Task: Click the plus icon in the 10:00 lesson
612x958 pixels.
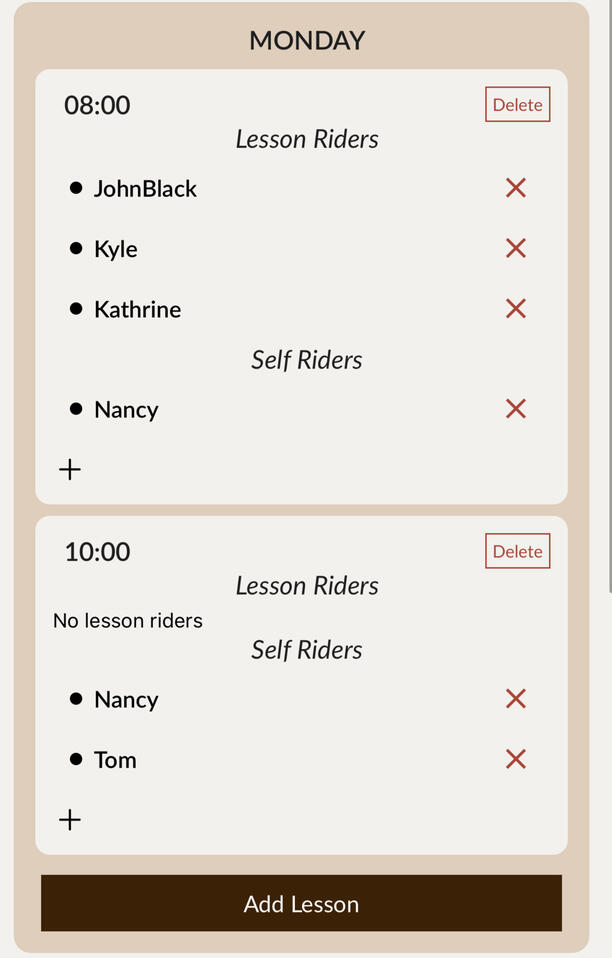Action: pos(69,819)
